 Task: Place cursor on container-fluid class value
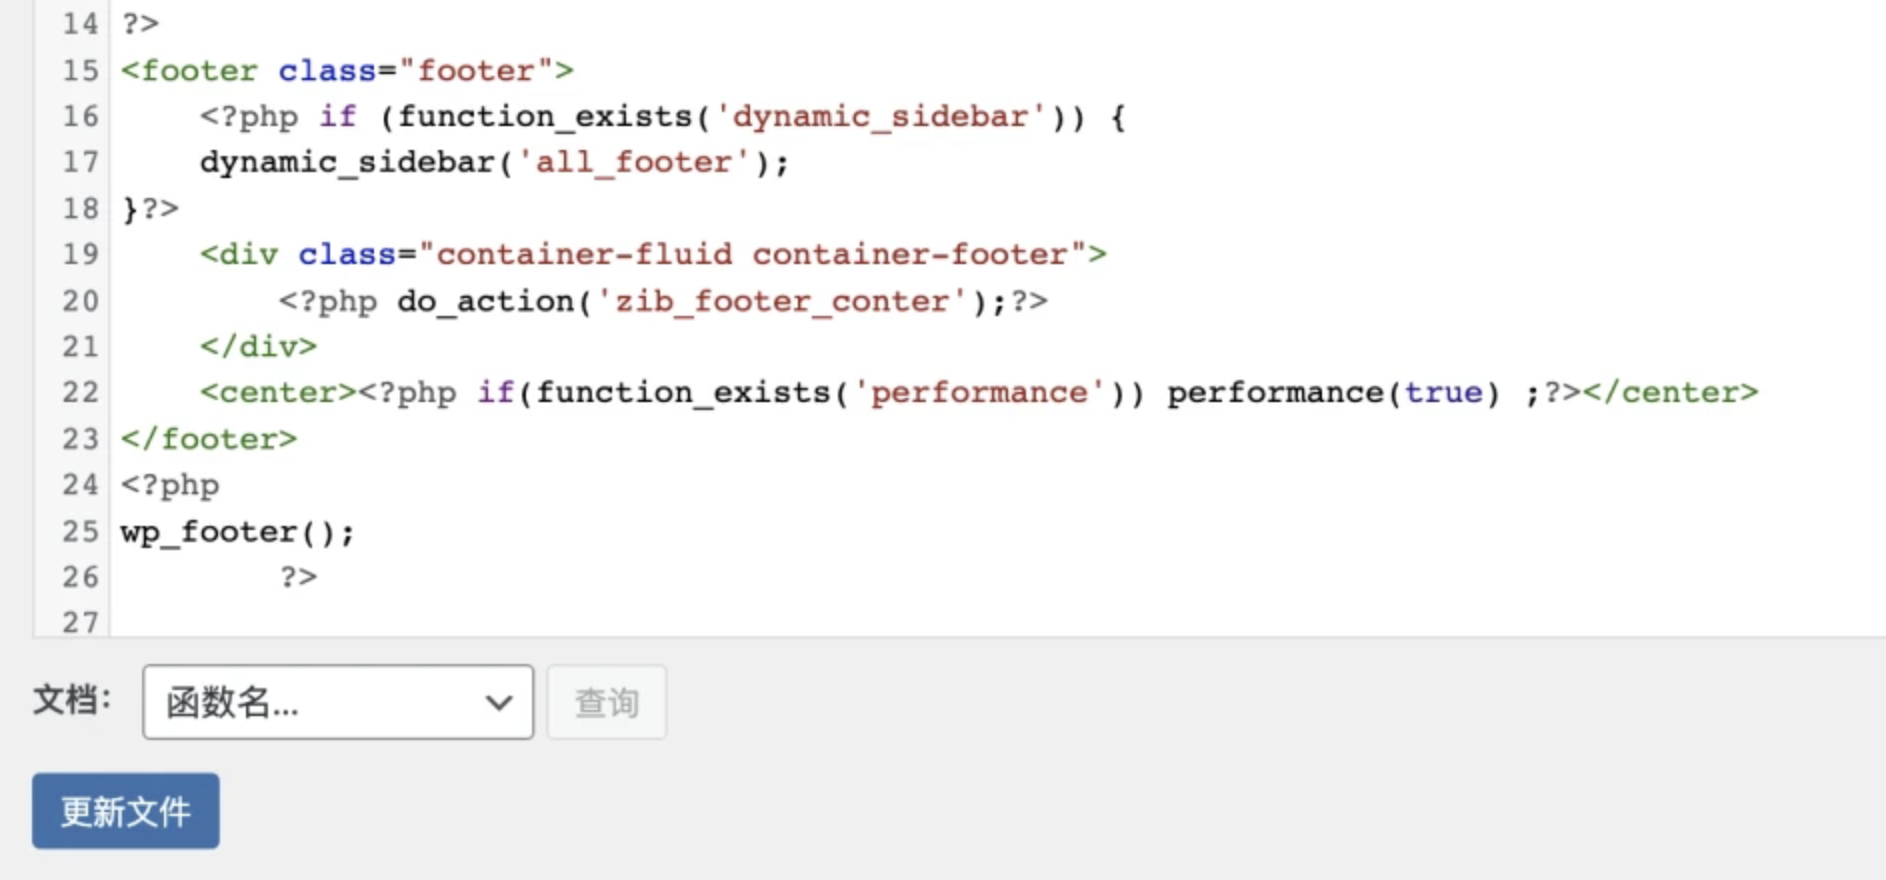point(584,254)
